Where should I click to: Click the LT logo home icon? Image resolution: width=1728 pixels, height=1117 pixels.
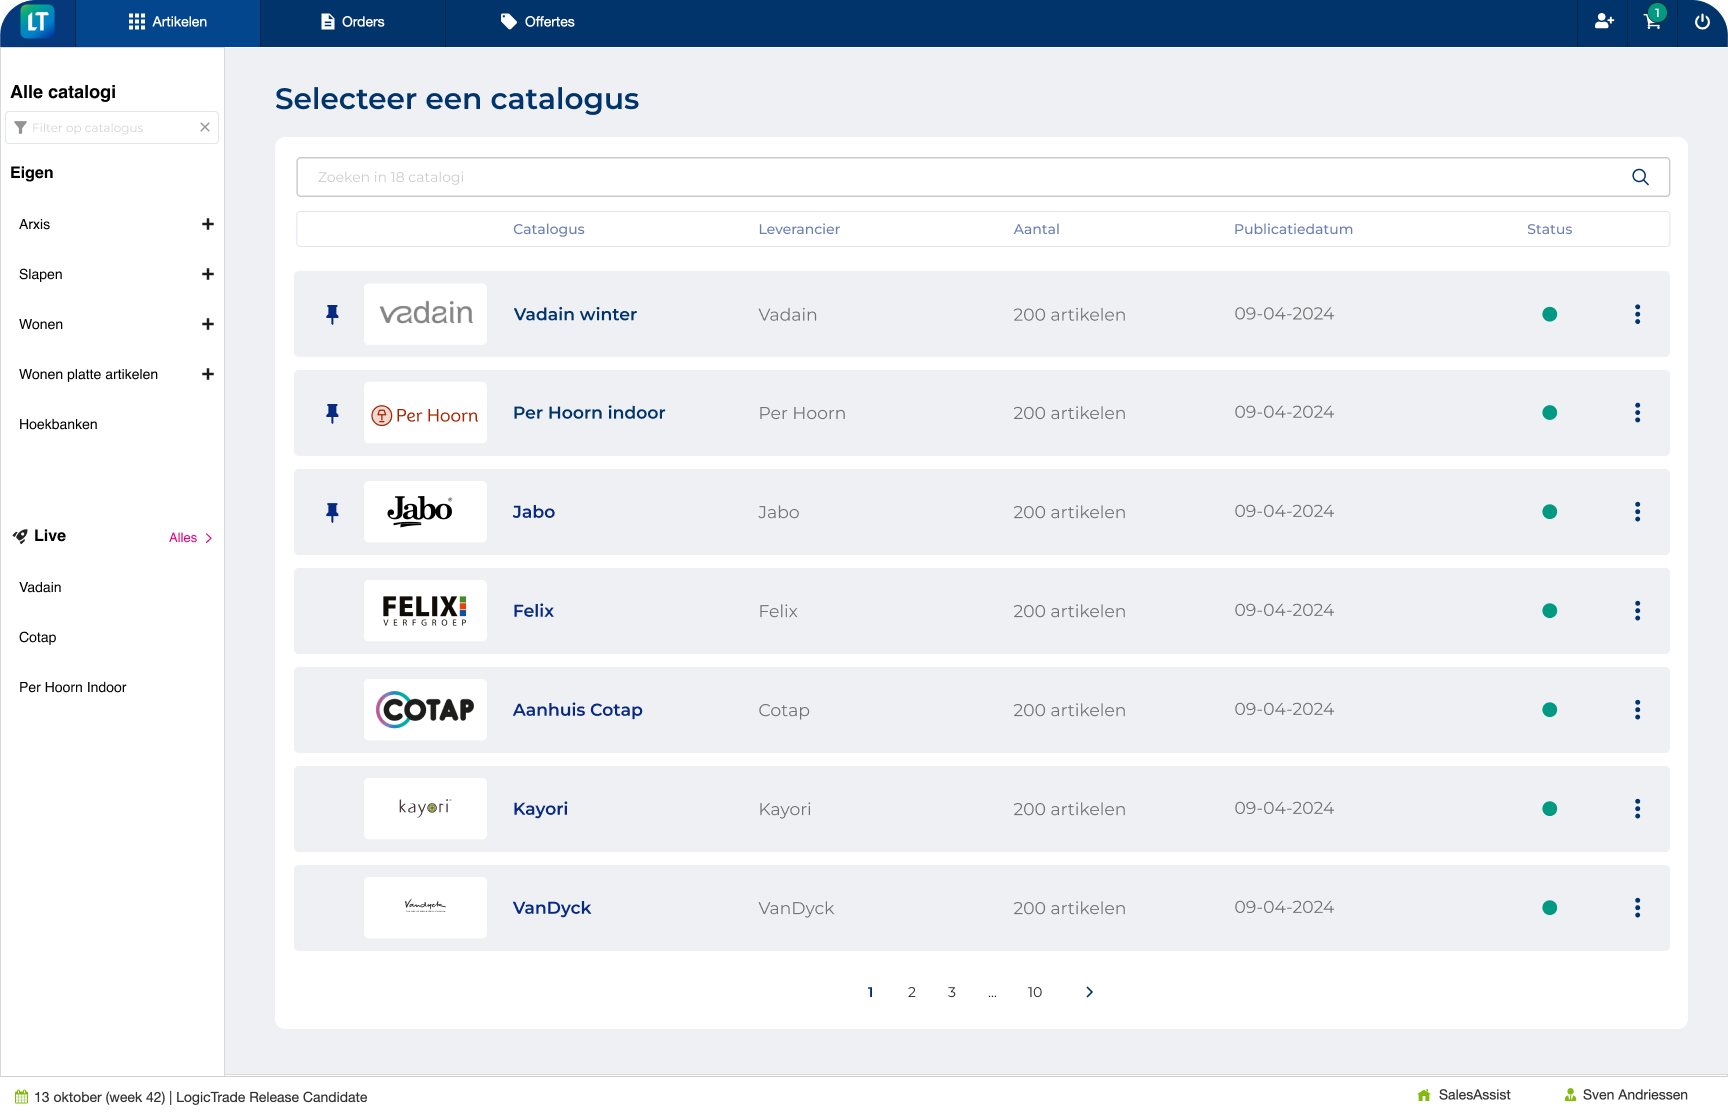37,21
